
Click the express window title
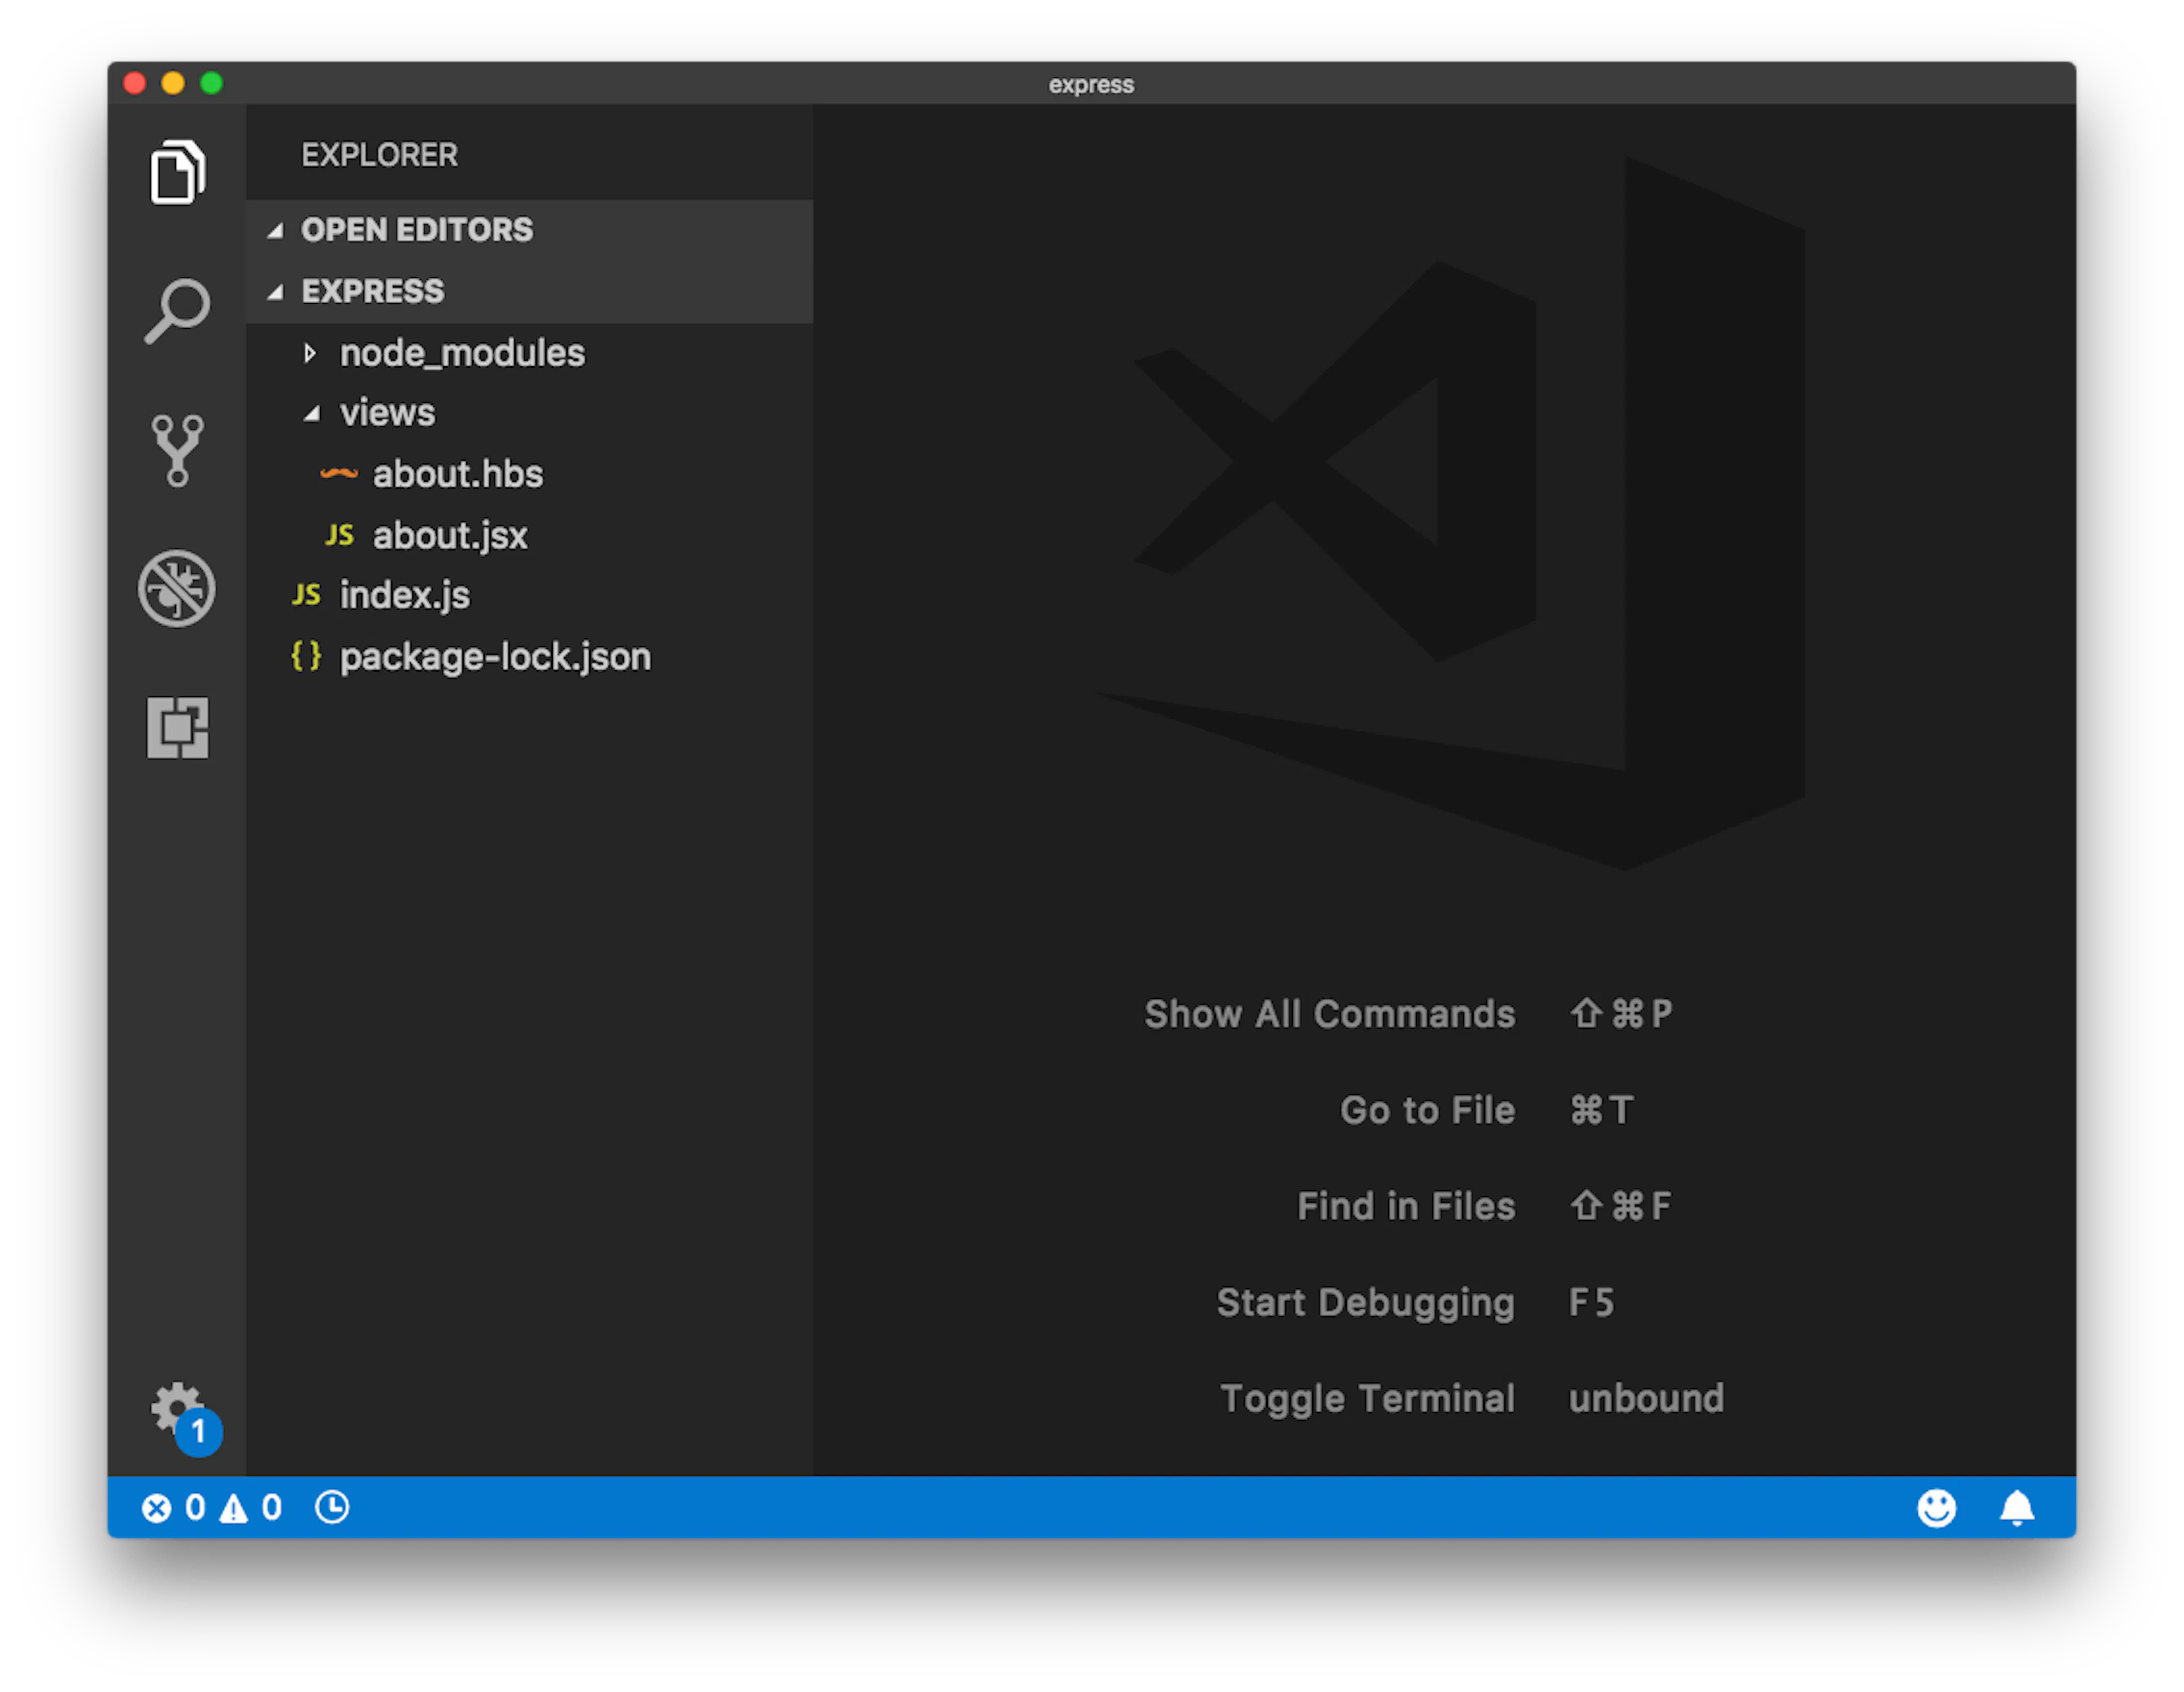pos(1091,85)
